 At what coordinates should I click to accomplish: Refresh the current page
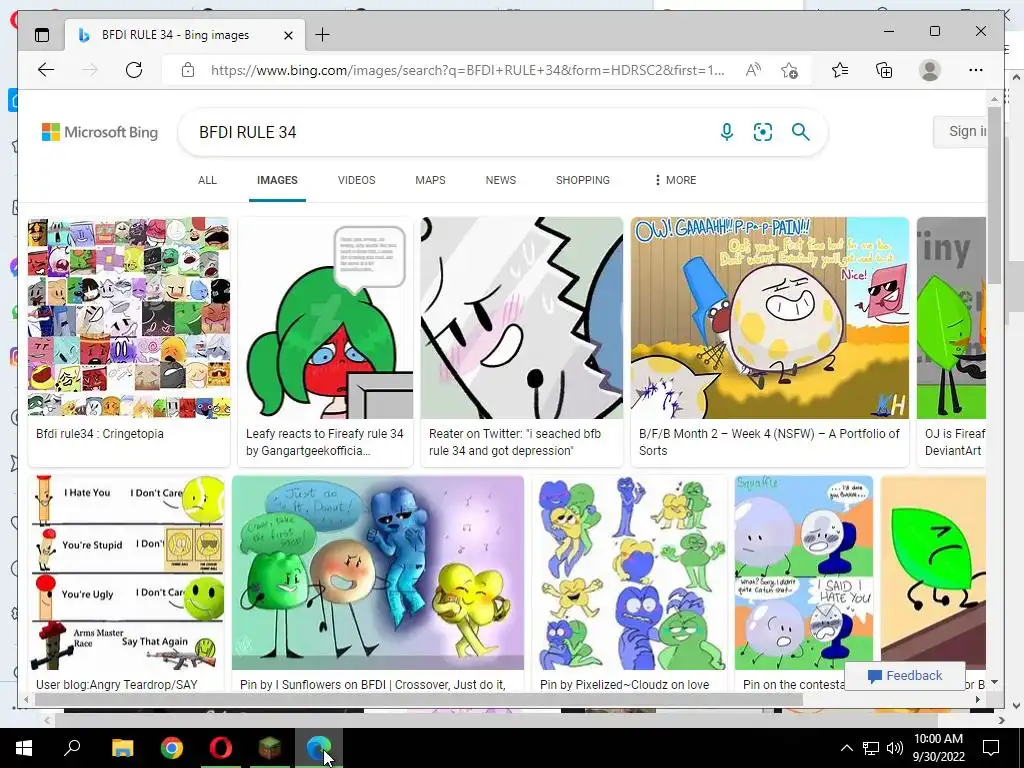[x=134, y=70]
